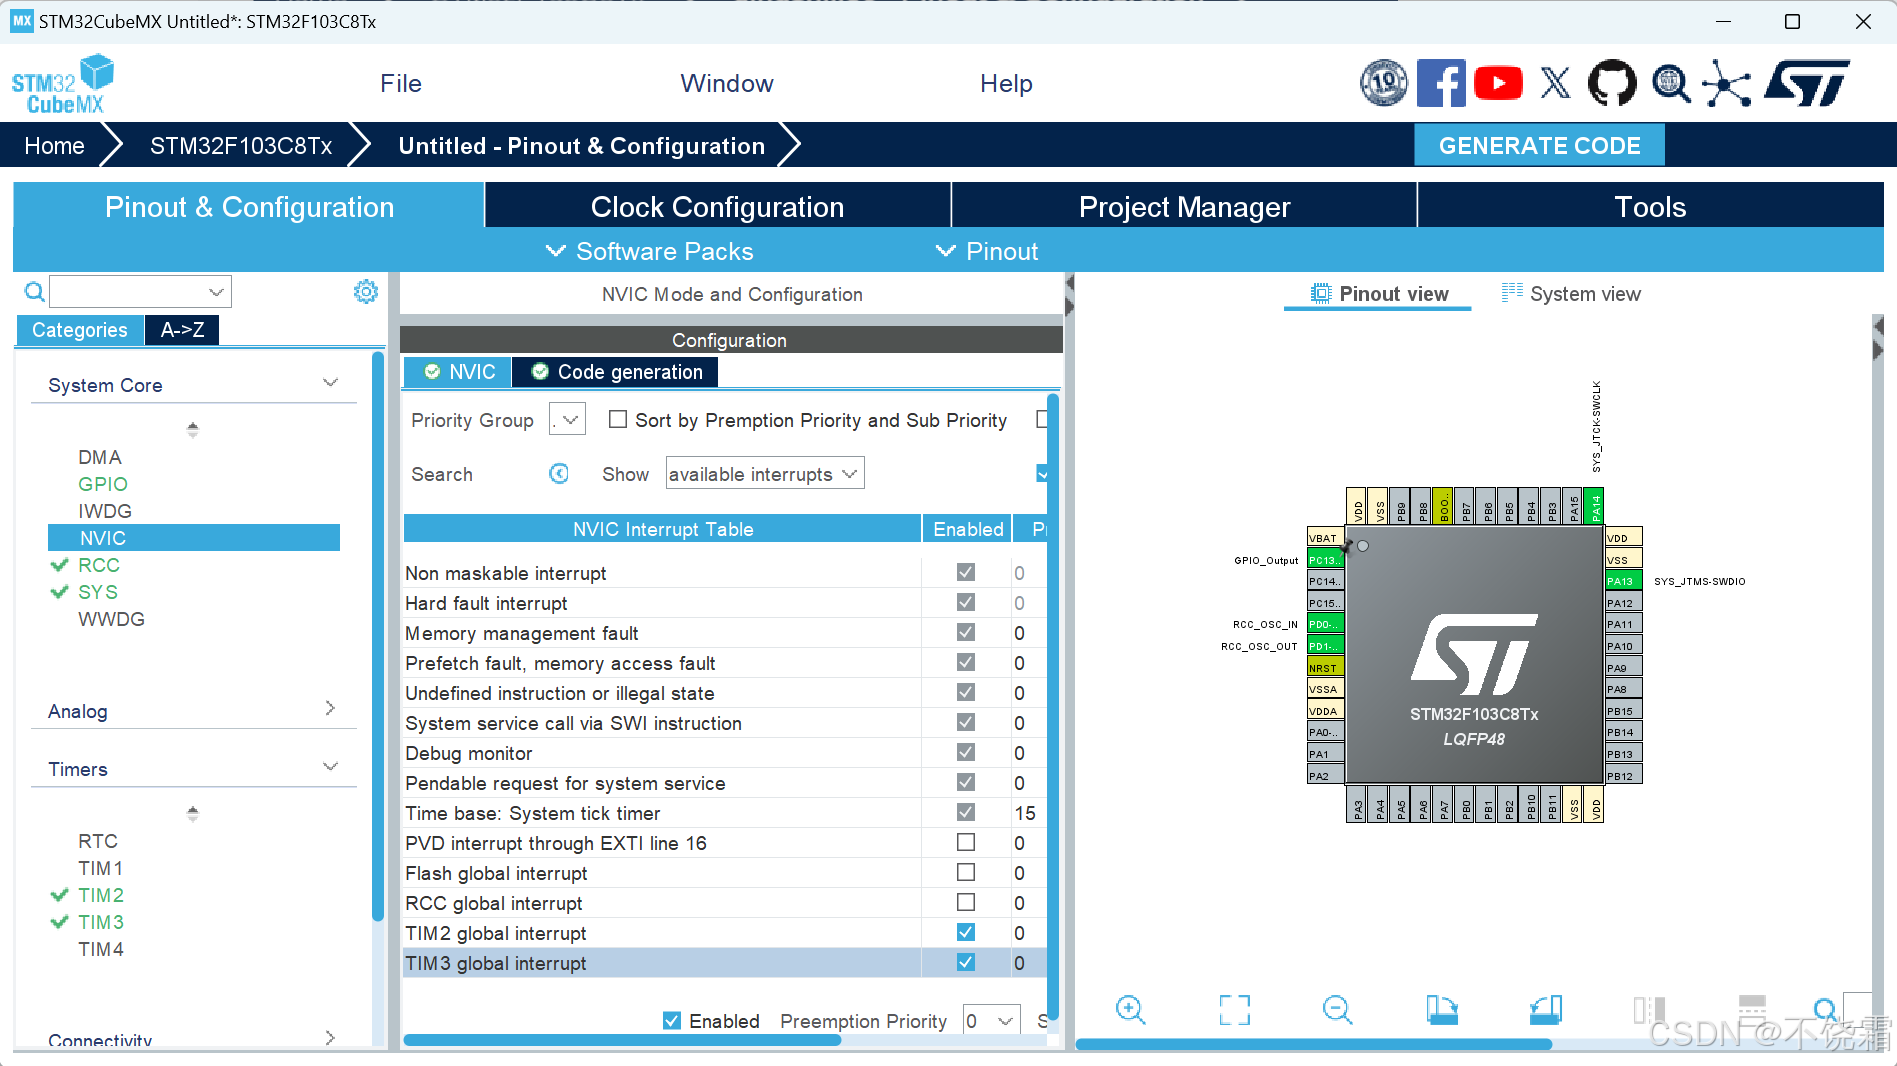Click the pin search magnifier below the chip
The height and width of the screenshot is (1066, 1897).
[1825, 1010]
